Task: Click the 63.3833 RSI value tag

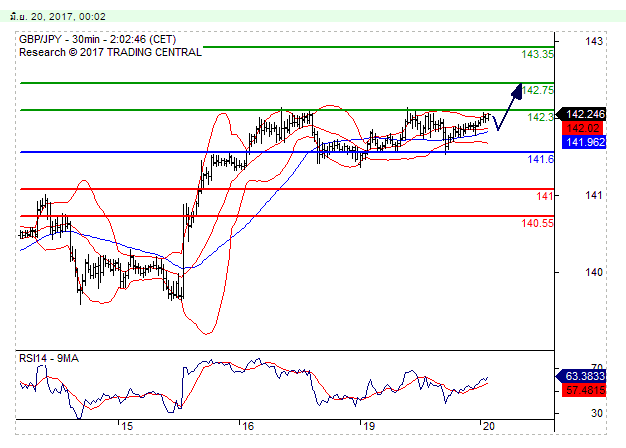Action: coord(581,376)
